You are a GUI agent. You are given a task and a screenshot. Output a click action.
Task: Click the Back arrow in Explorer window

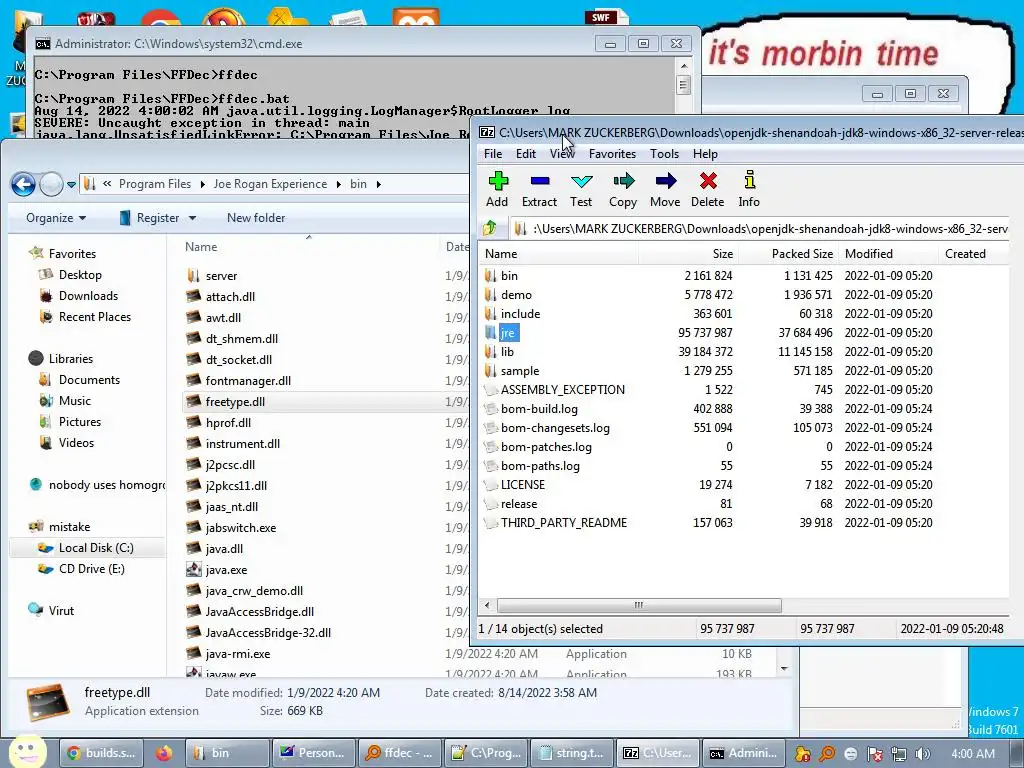point(23,184)
